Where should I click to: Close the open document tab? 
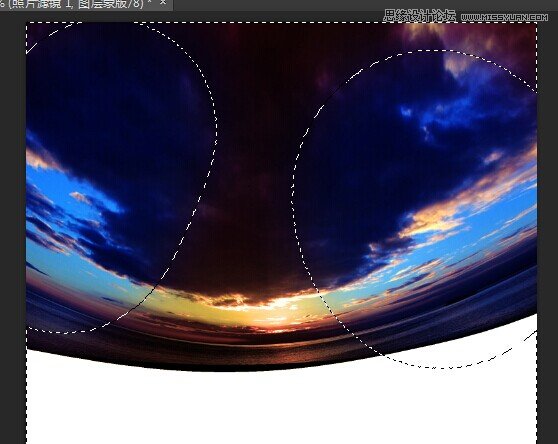pos(163,3)
